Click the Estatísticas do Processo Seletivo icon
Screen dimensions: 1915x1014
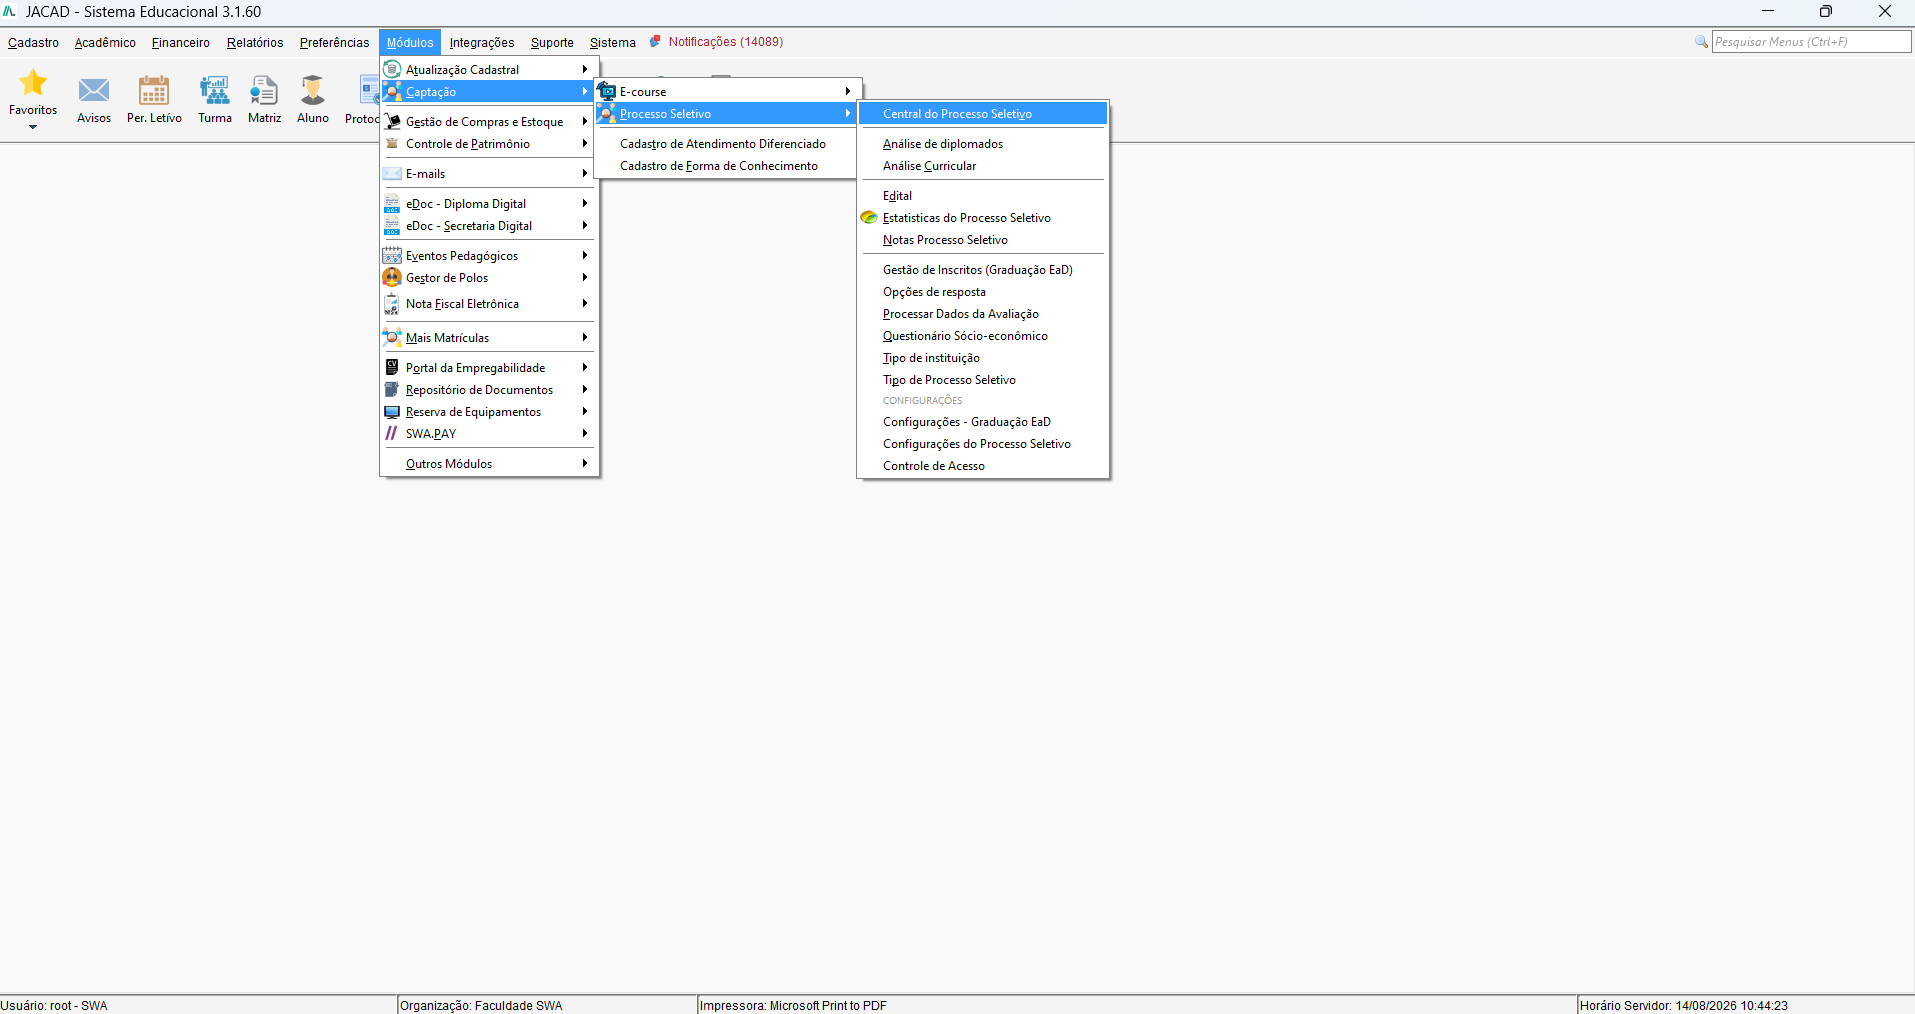coord(869,218)
